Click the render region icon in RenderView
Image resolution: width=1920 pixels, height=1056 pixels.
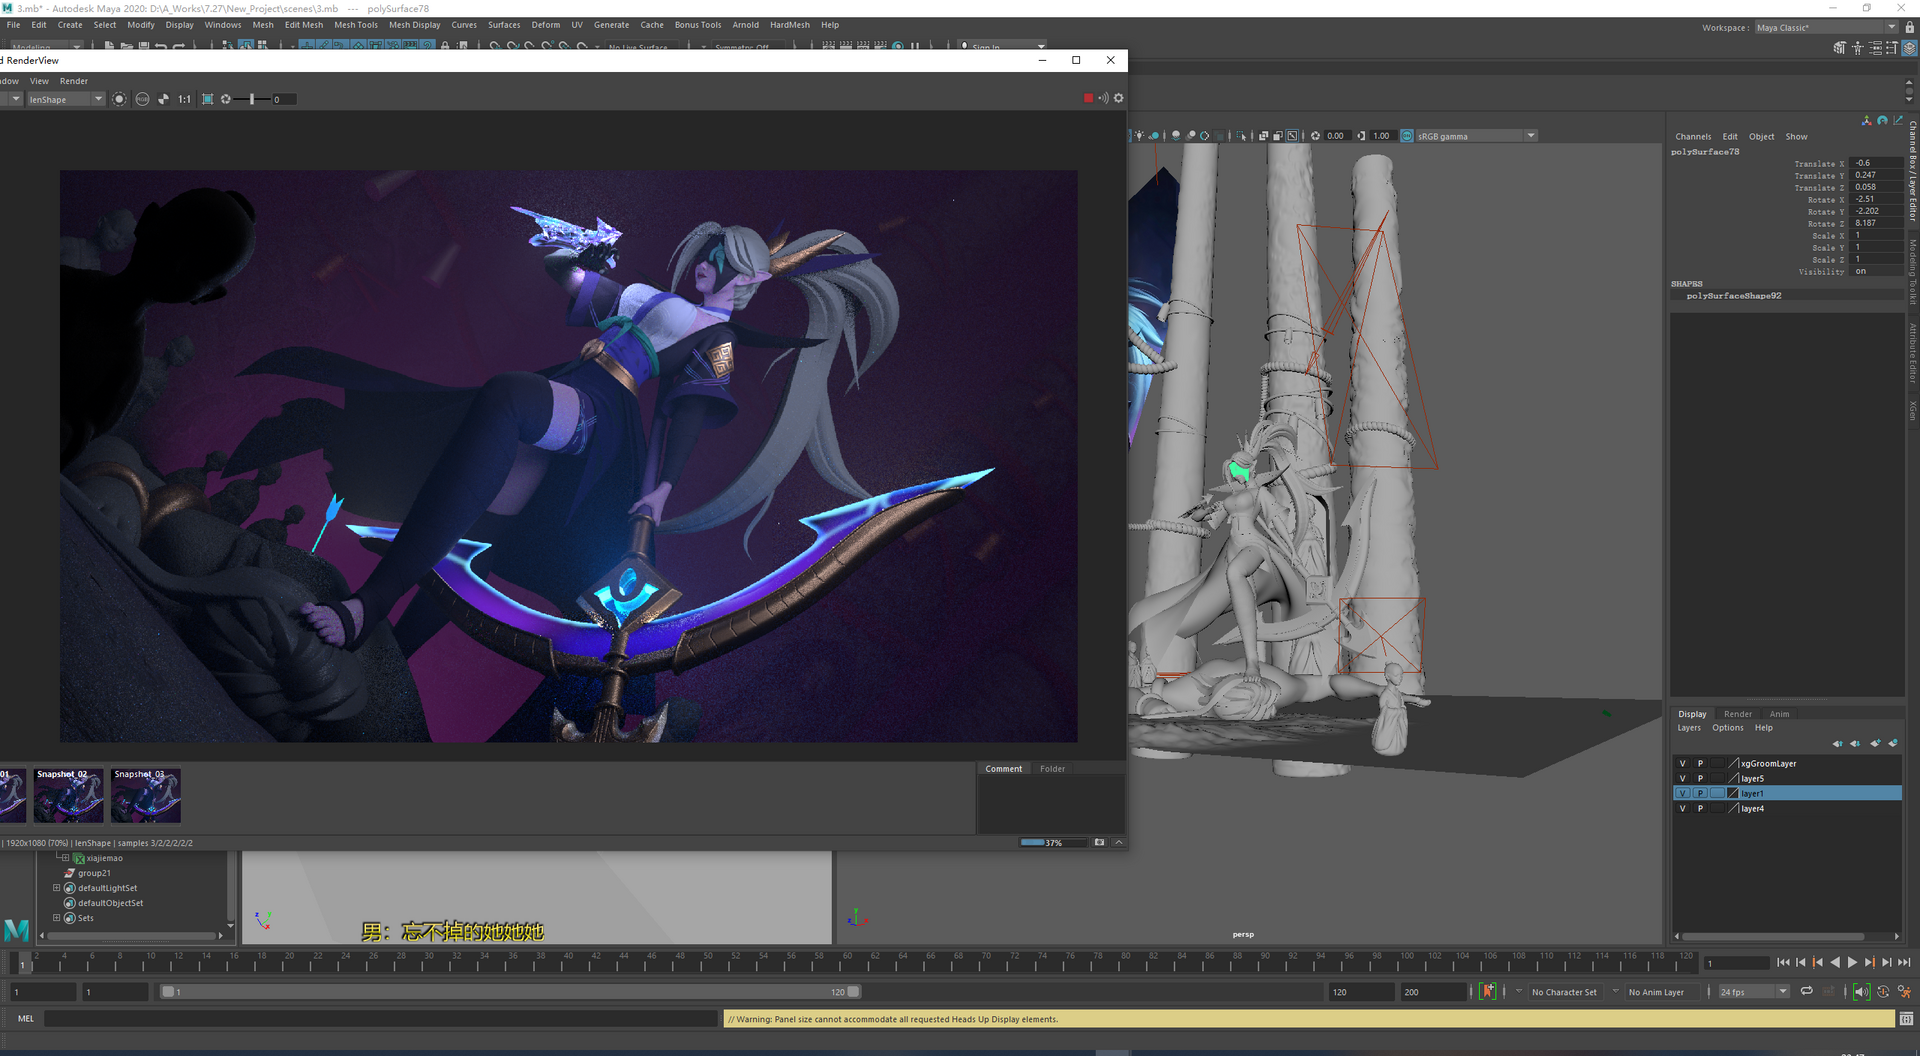tap(207, 99)
